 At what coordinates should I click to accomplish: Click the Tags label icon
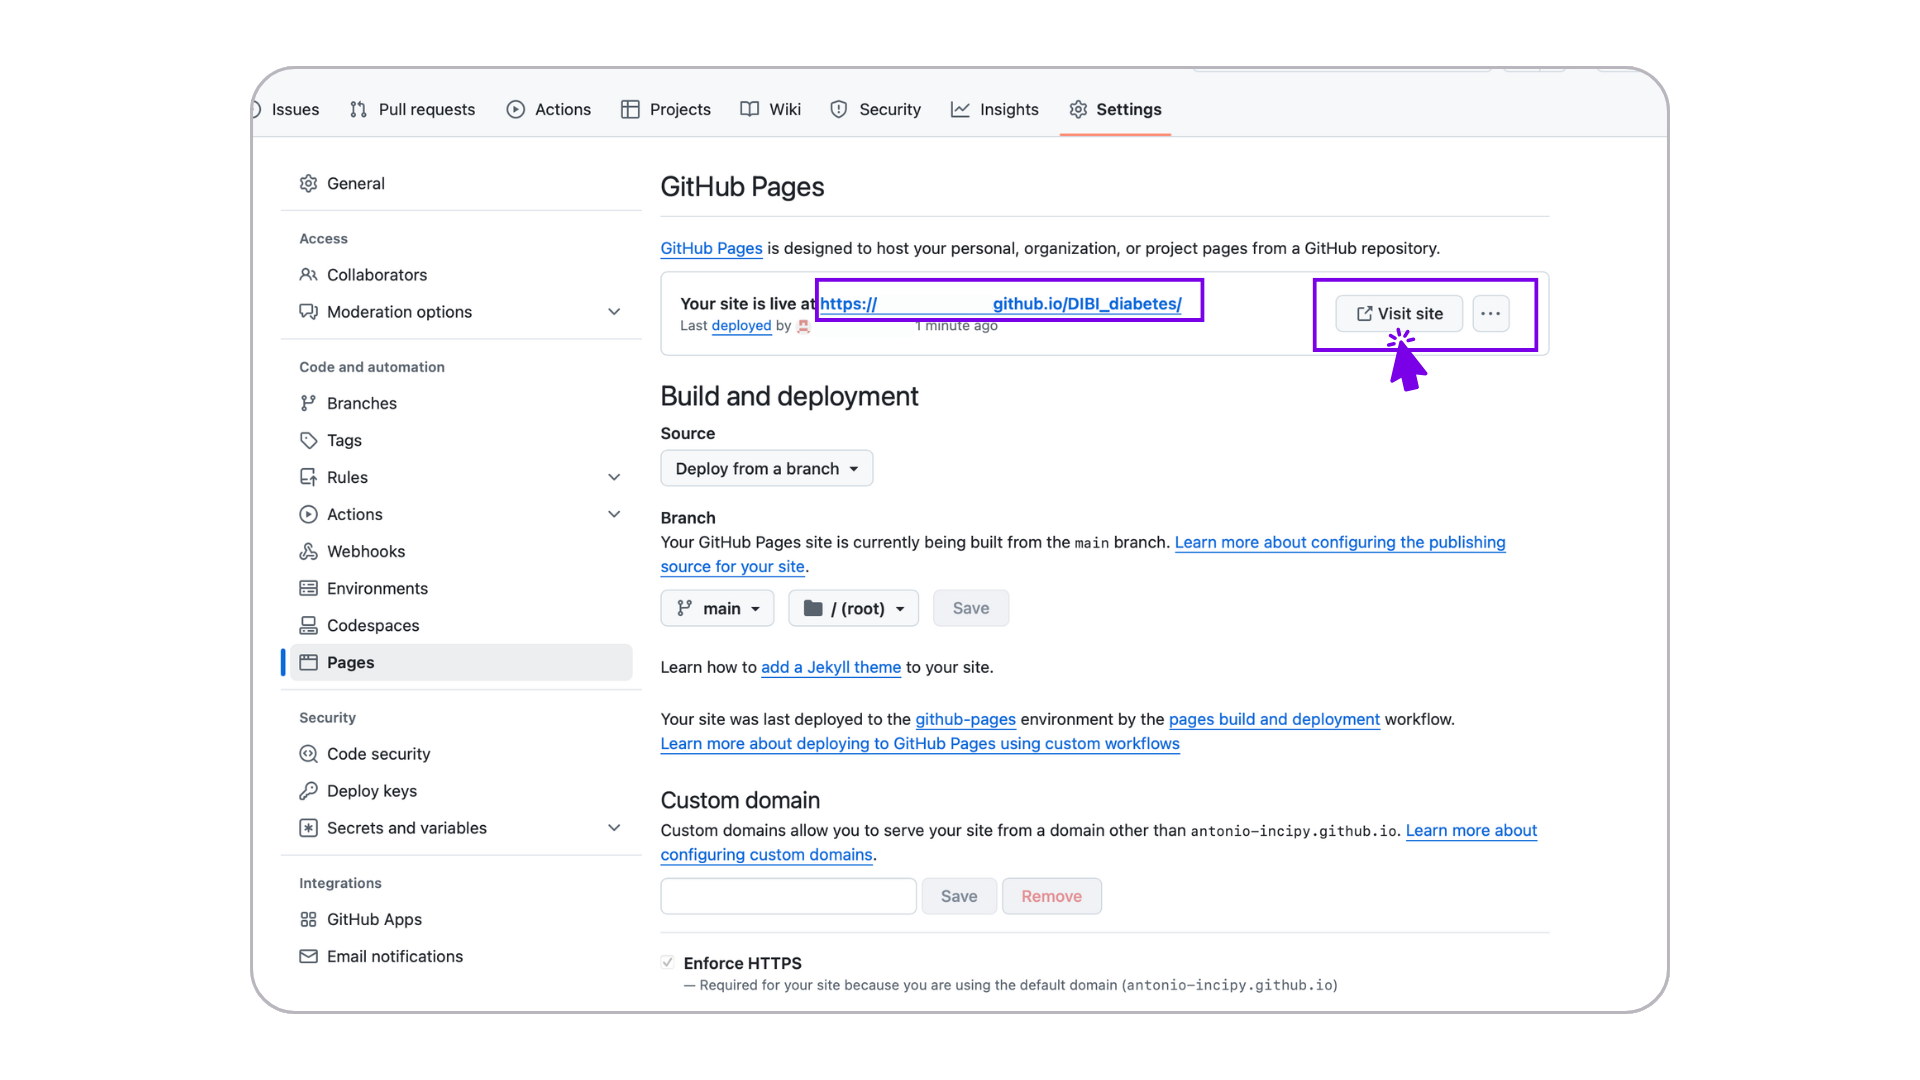(308, 440)
